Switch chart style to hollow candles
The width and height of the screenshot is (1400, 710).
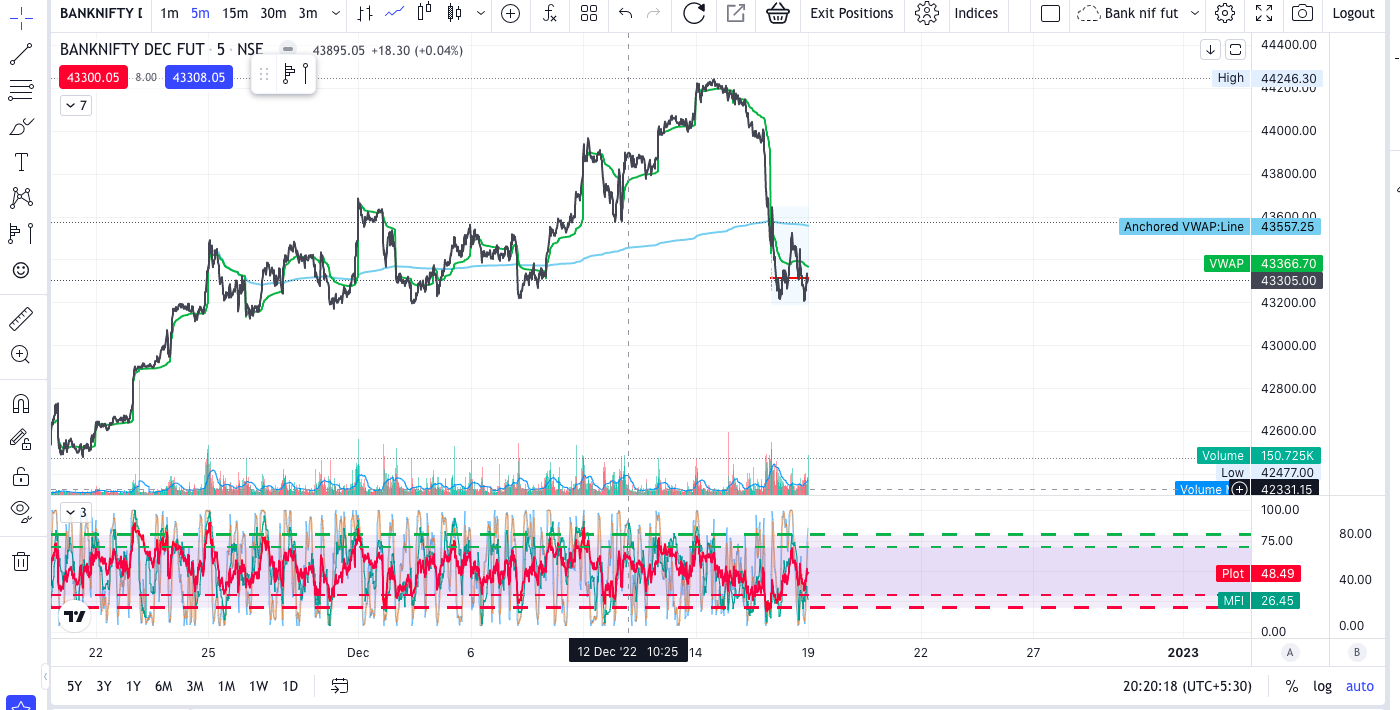[425, 13]
